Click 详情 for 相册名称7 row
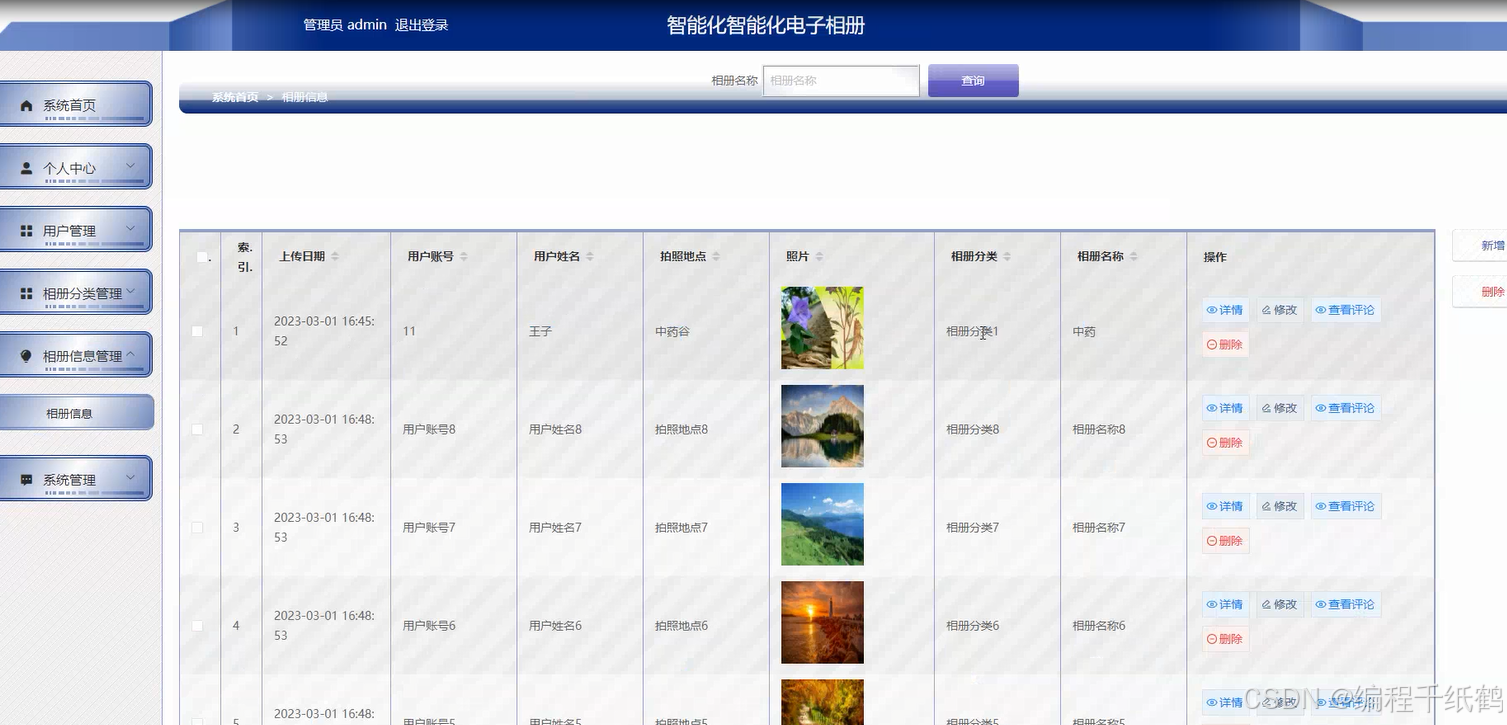This screenshot has height=725, width=1507. pos(1225,506)
